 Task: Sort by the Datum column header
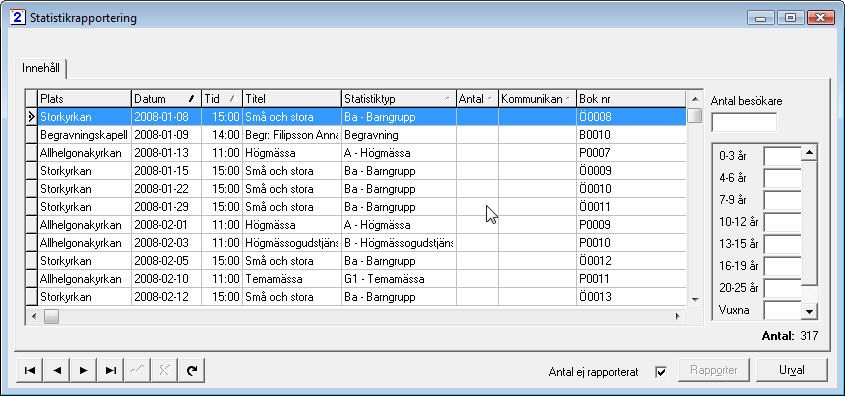coord(167,99)
